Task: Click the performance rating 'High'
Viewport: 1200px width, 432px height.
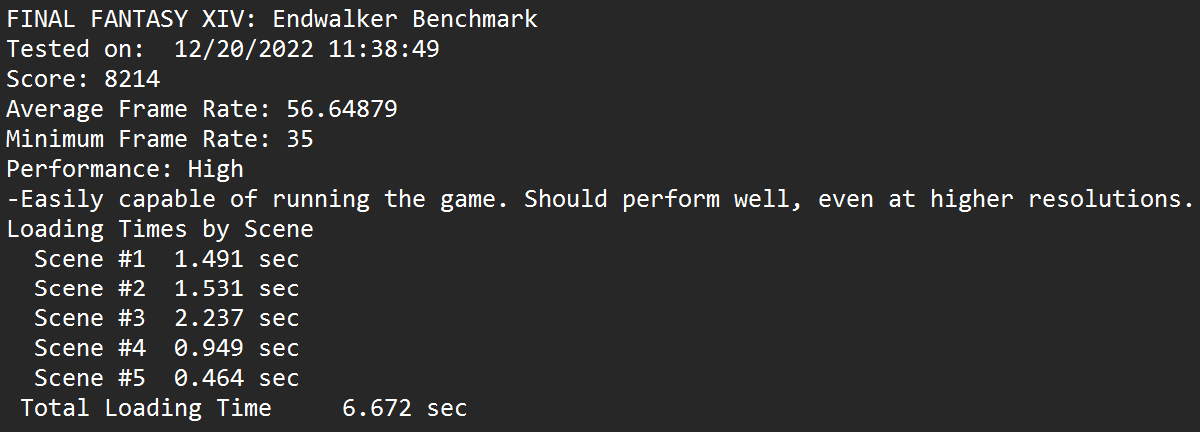Action: (x=215, y=169)
